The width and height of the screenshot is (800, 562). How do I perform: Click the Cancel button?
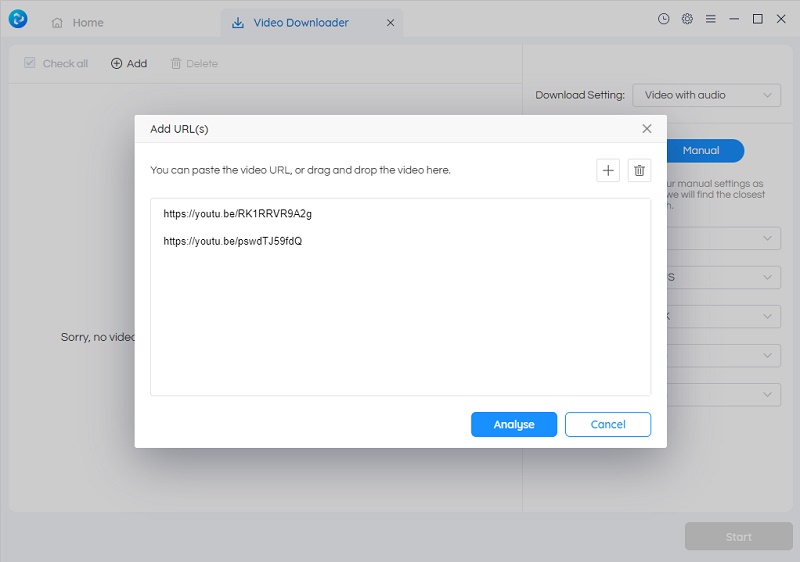tap(608, 424)
